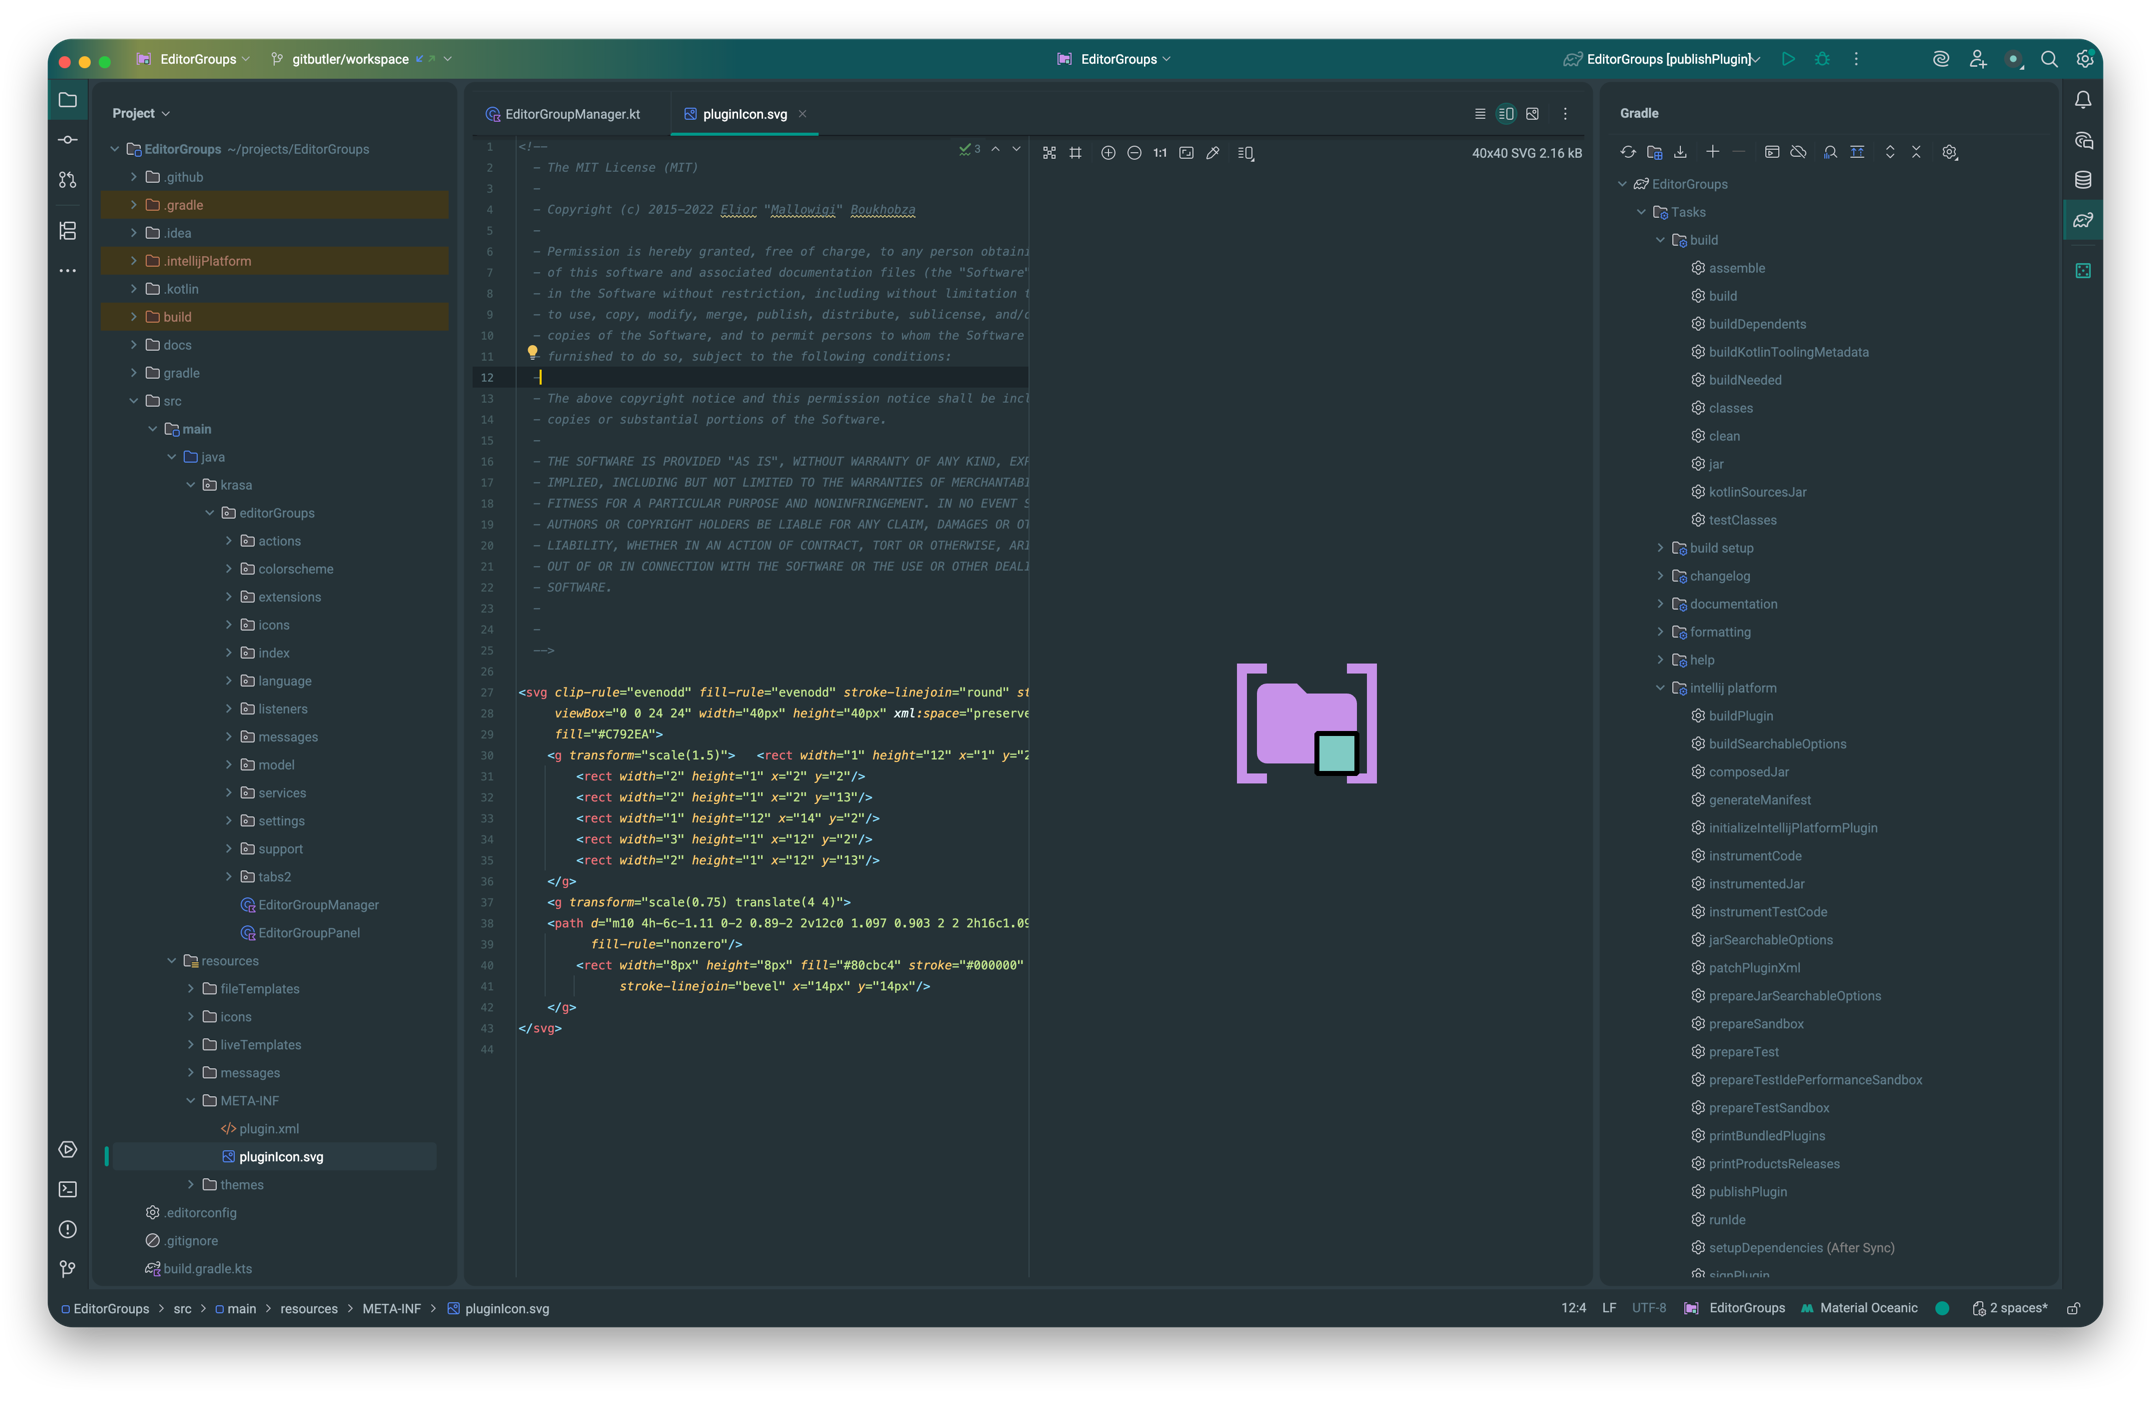Click 'Material Oceanic' theme in status bar
The image size is (2151, 1402).
click(1868, 1308)
